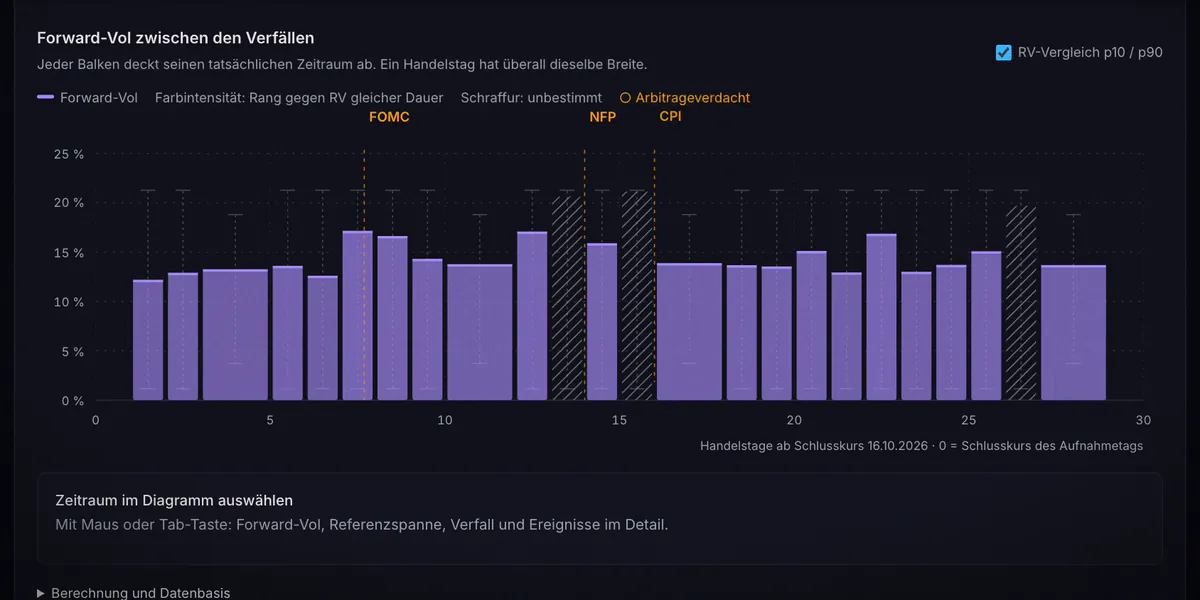Click the x-axis tick label '20'
The width and height of the screenshot is (1200, 600).
[x=794, y=420]
